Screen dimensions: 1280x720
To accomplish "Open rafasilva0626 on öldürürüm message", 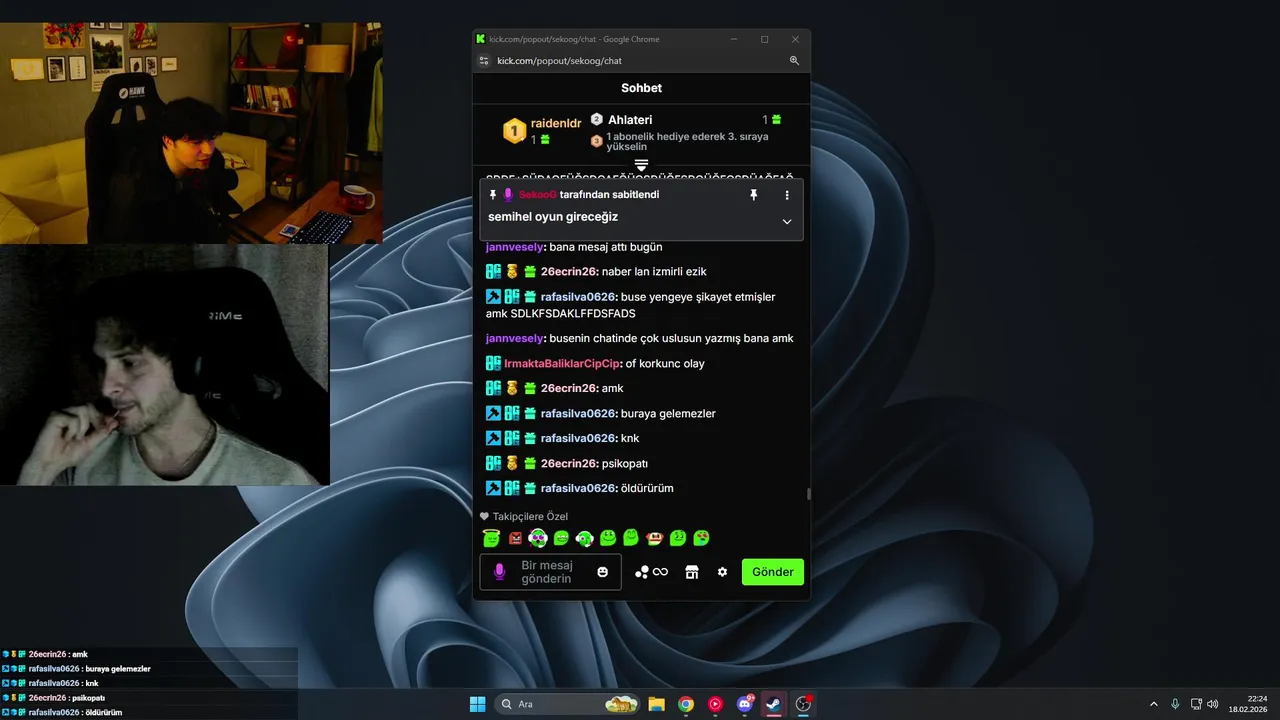I will [578, 488].
